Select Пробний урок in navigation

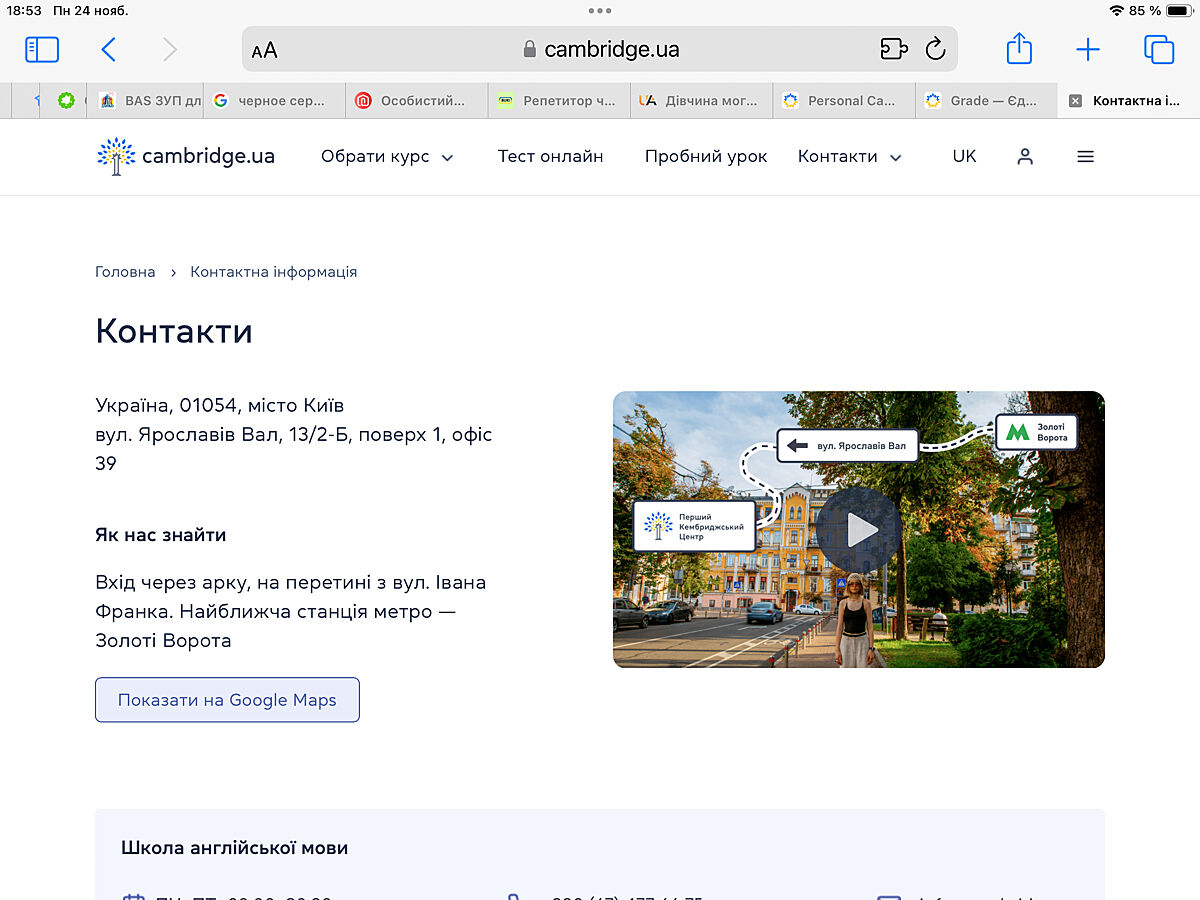click(x=706, y=157)
